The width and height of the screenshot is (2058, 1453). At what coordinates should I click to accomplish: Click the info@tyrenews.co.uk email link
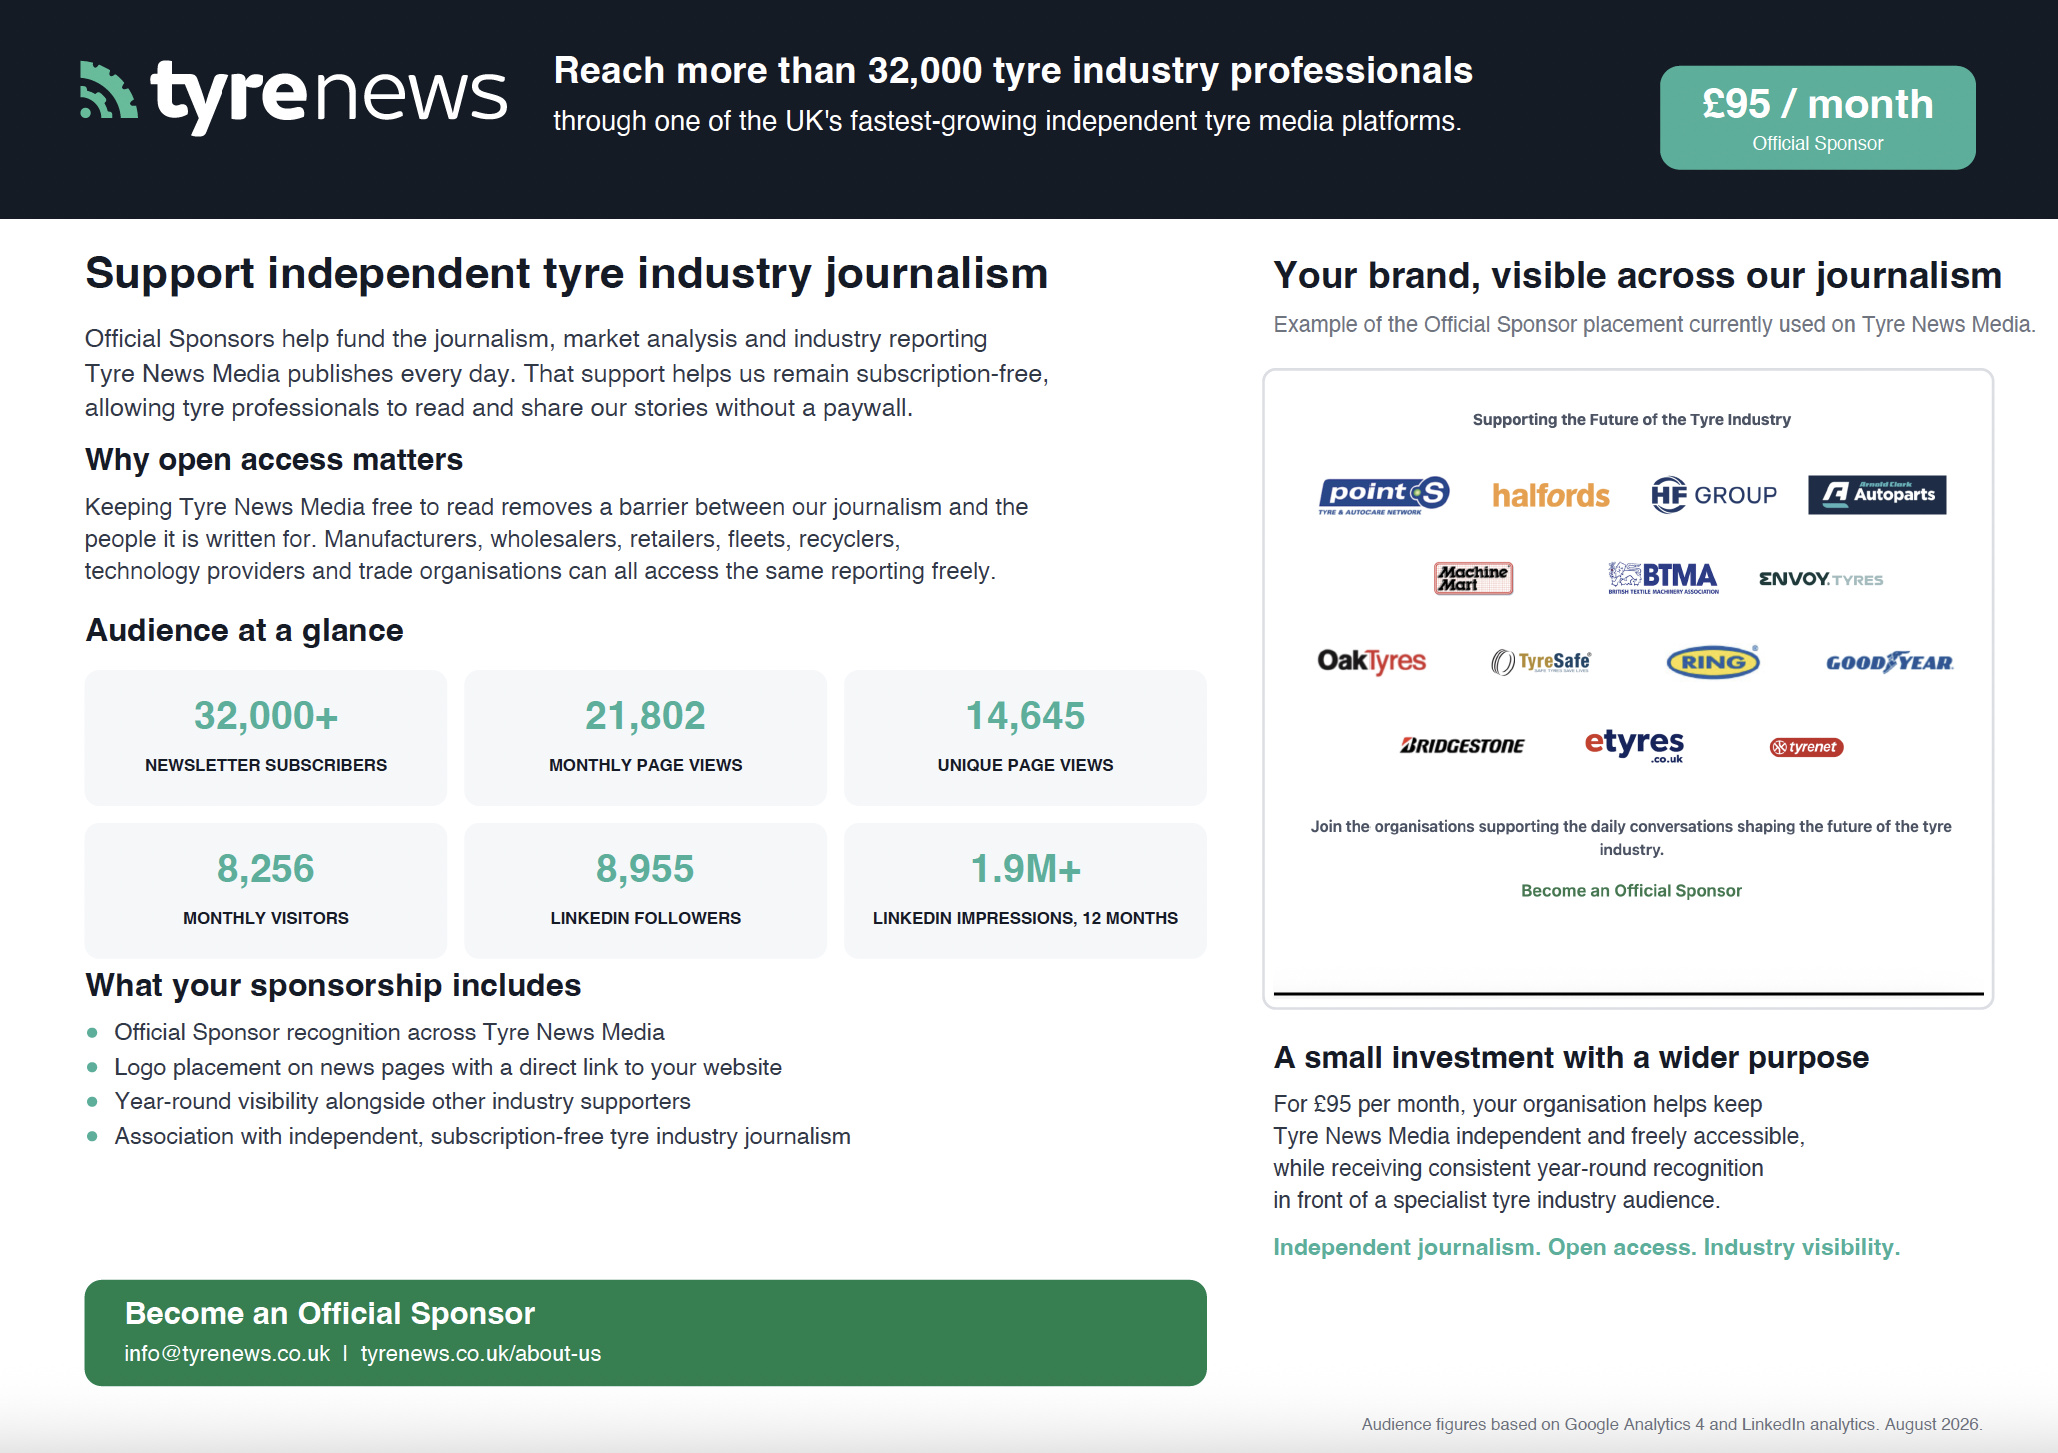pyautogui.click(x=227, y=1354)
